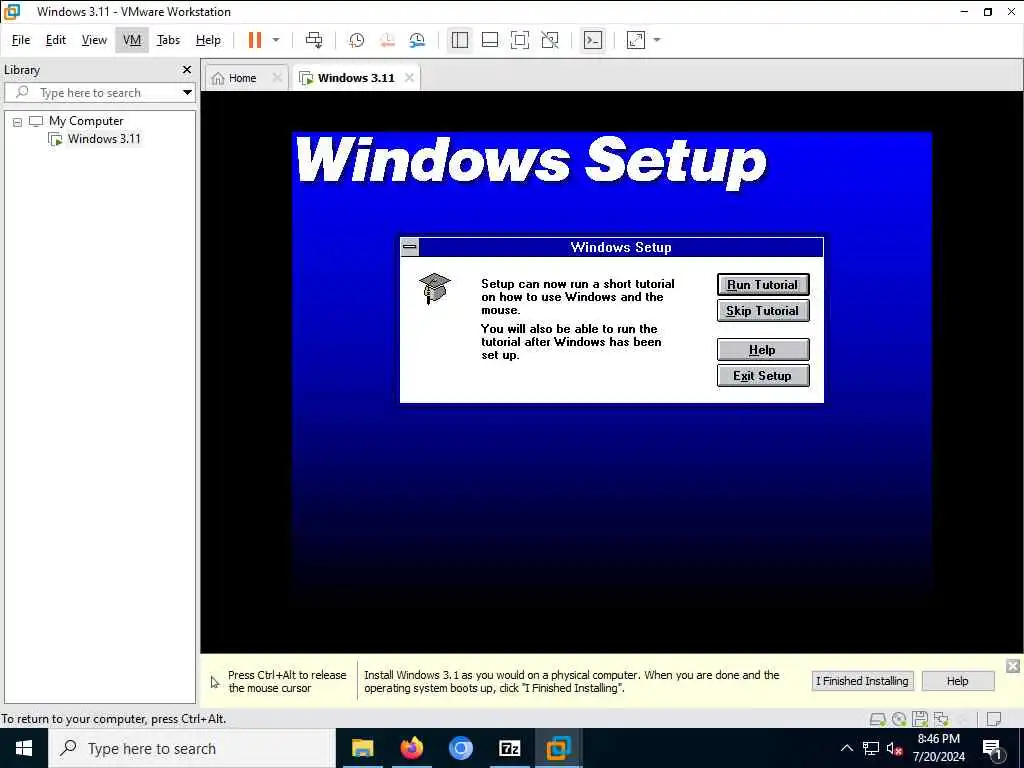Open the power options dropdown arrow beside pause
The height and width of the screenshot is (768, 1024).
point(276,40)
